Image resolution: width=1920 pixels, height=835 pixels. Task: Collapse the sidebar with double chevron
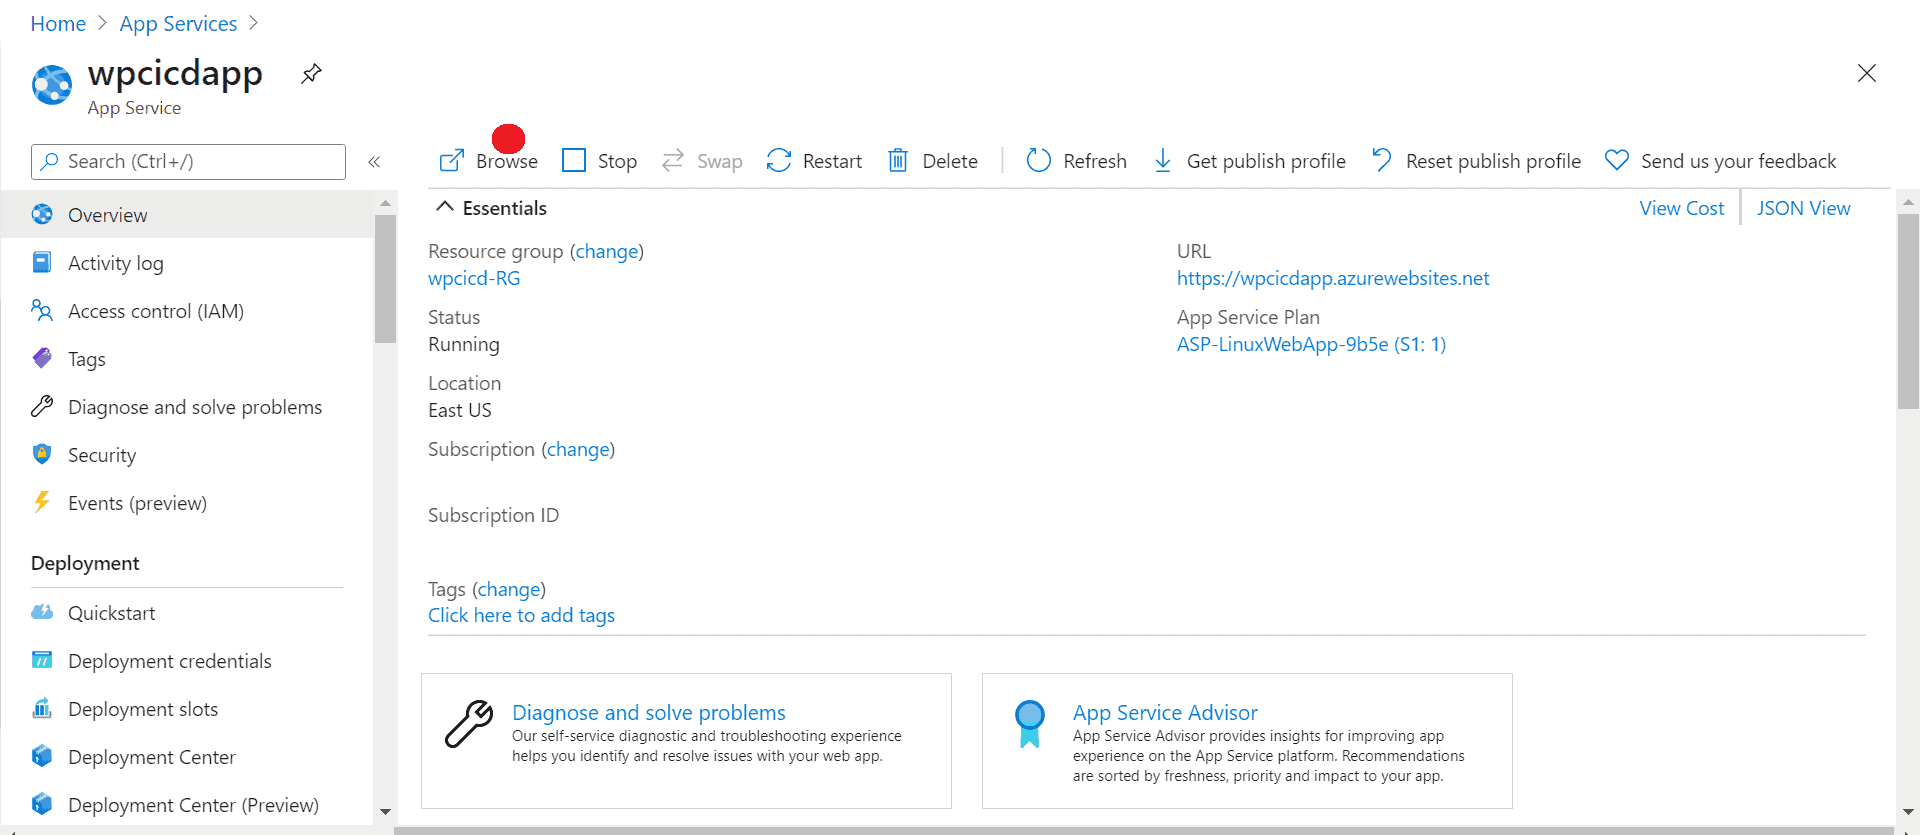[x=374, y=162]
